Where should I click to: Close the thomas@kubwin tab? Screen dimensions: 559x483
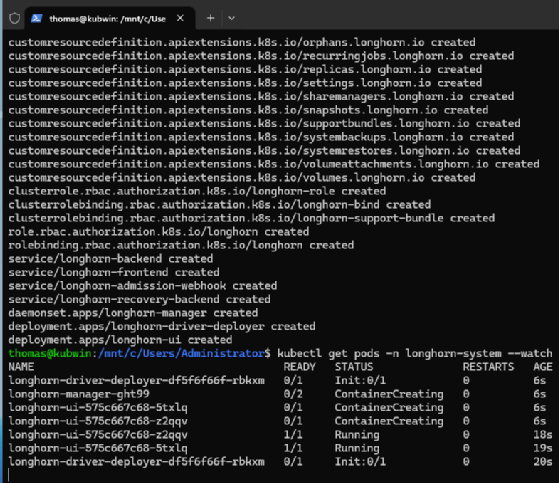coord(180,18)
